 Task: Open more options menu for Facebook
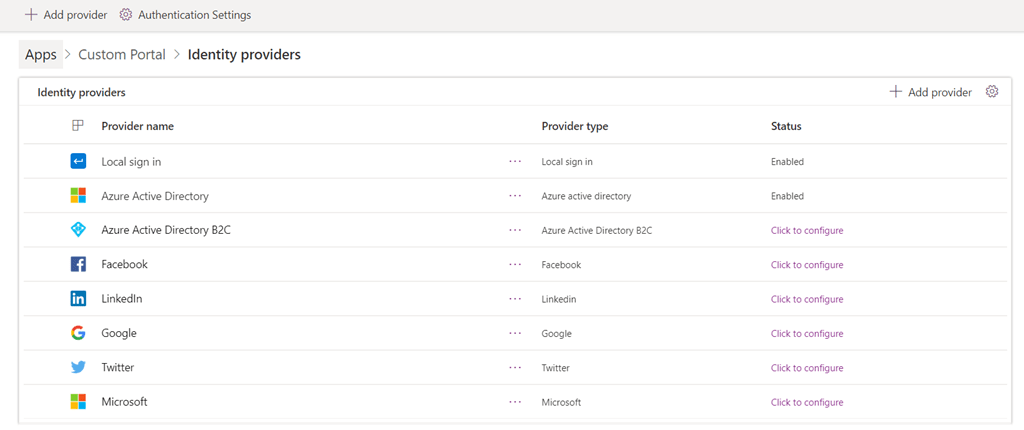coord(515,265)
